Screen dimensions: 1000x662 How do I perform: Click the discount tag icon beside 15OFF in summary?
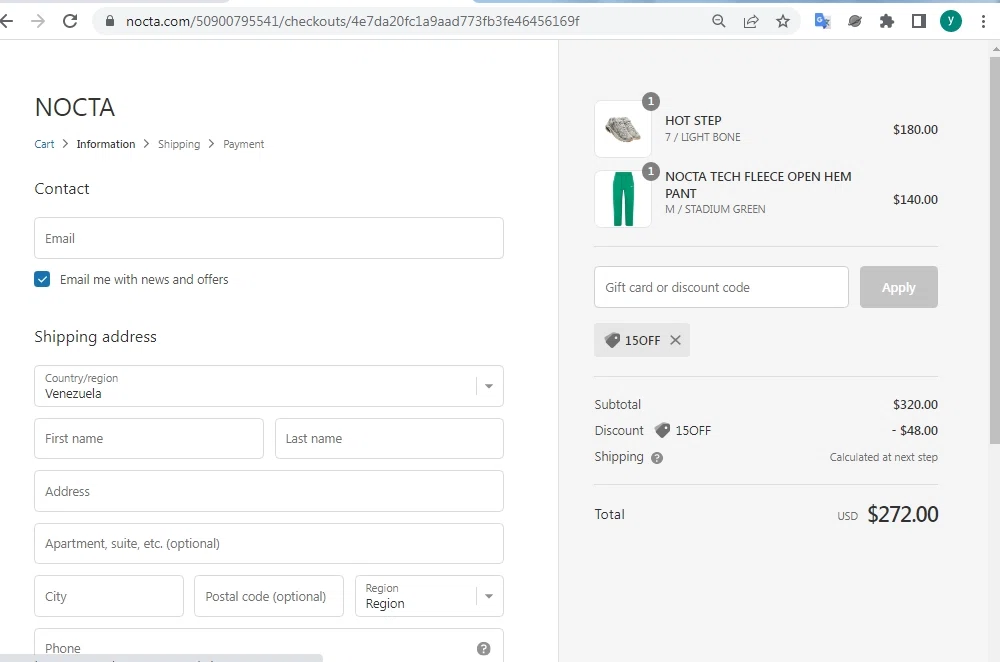coord(663,430)
